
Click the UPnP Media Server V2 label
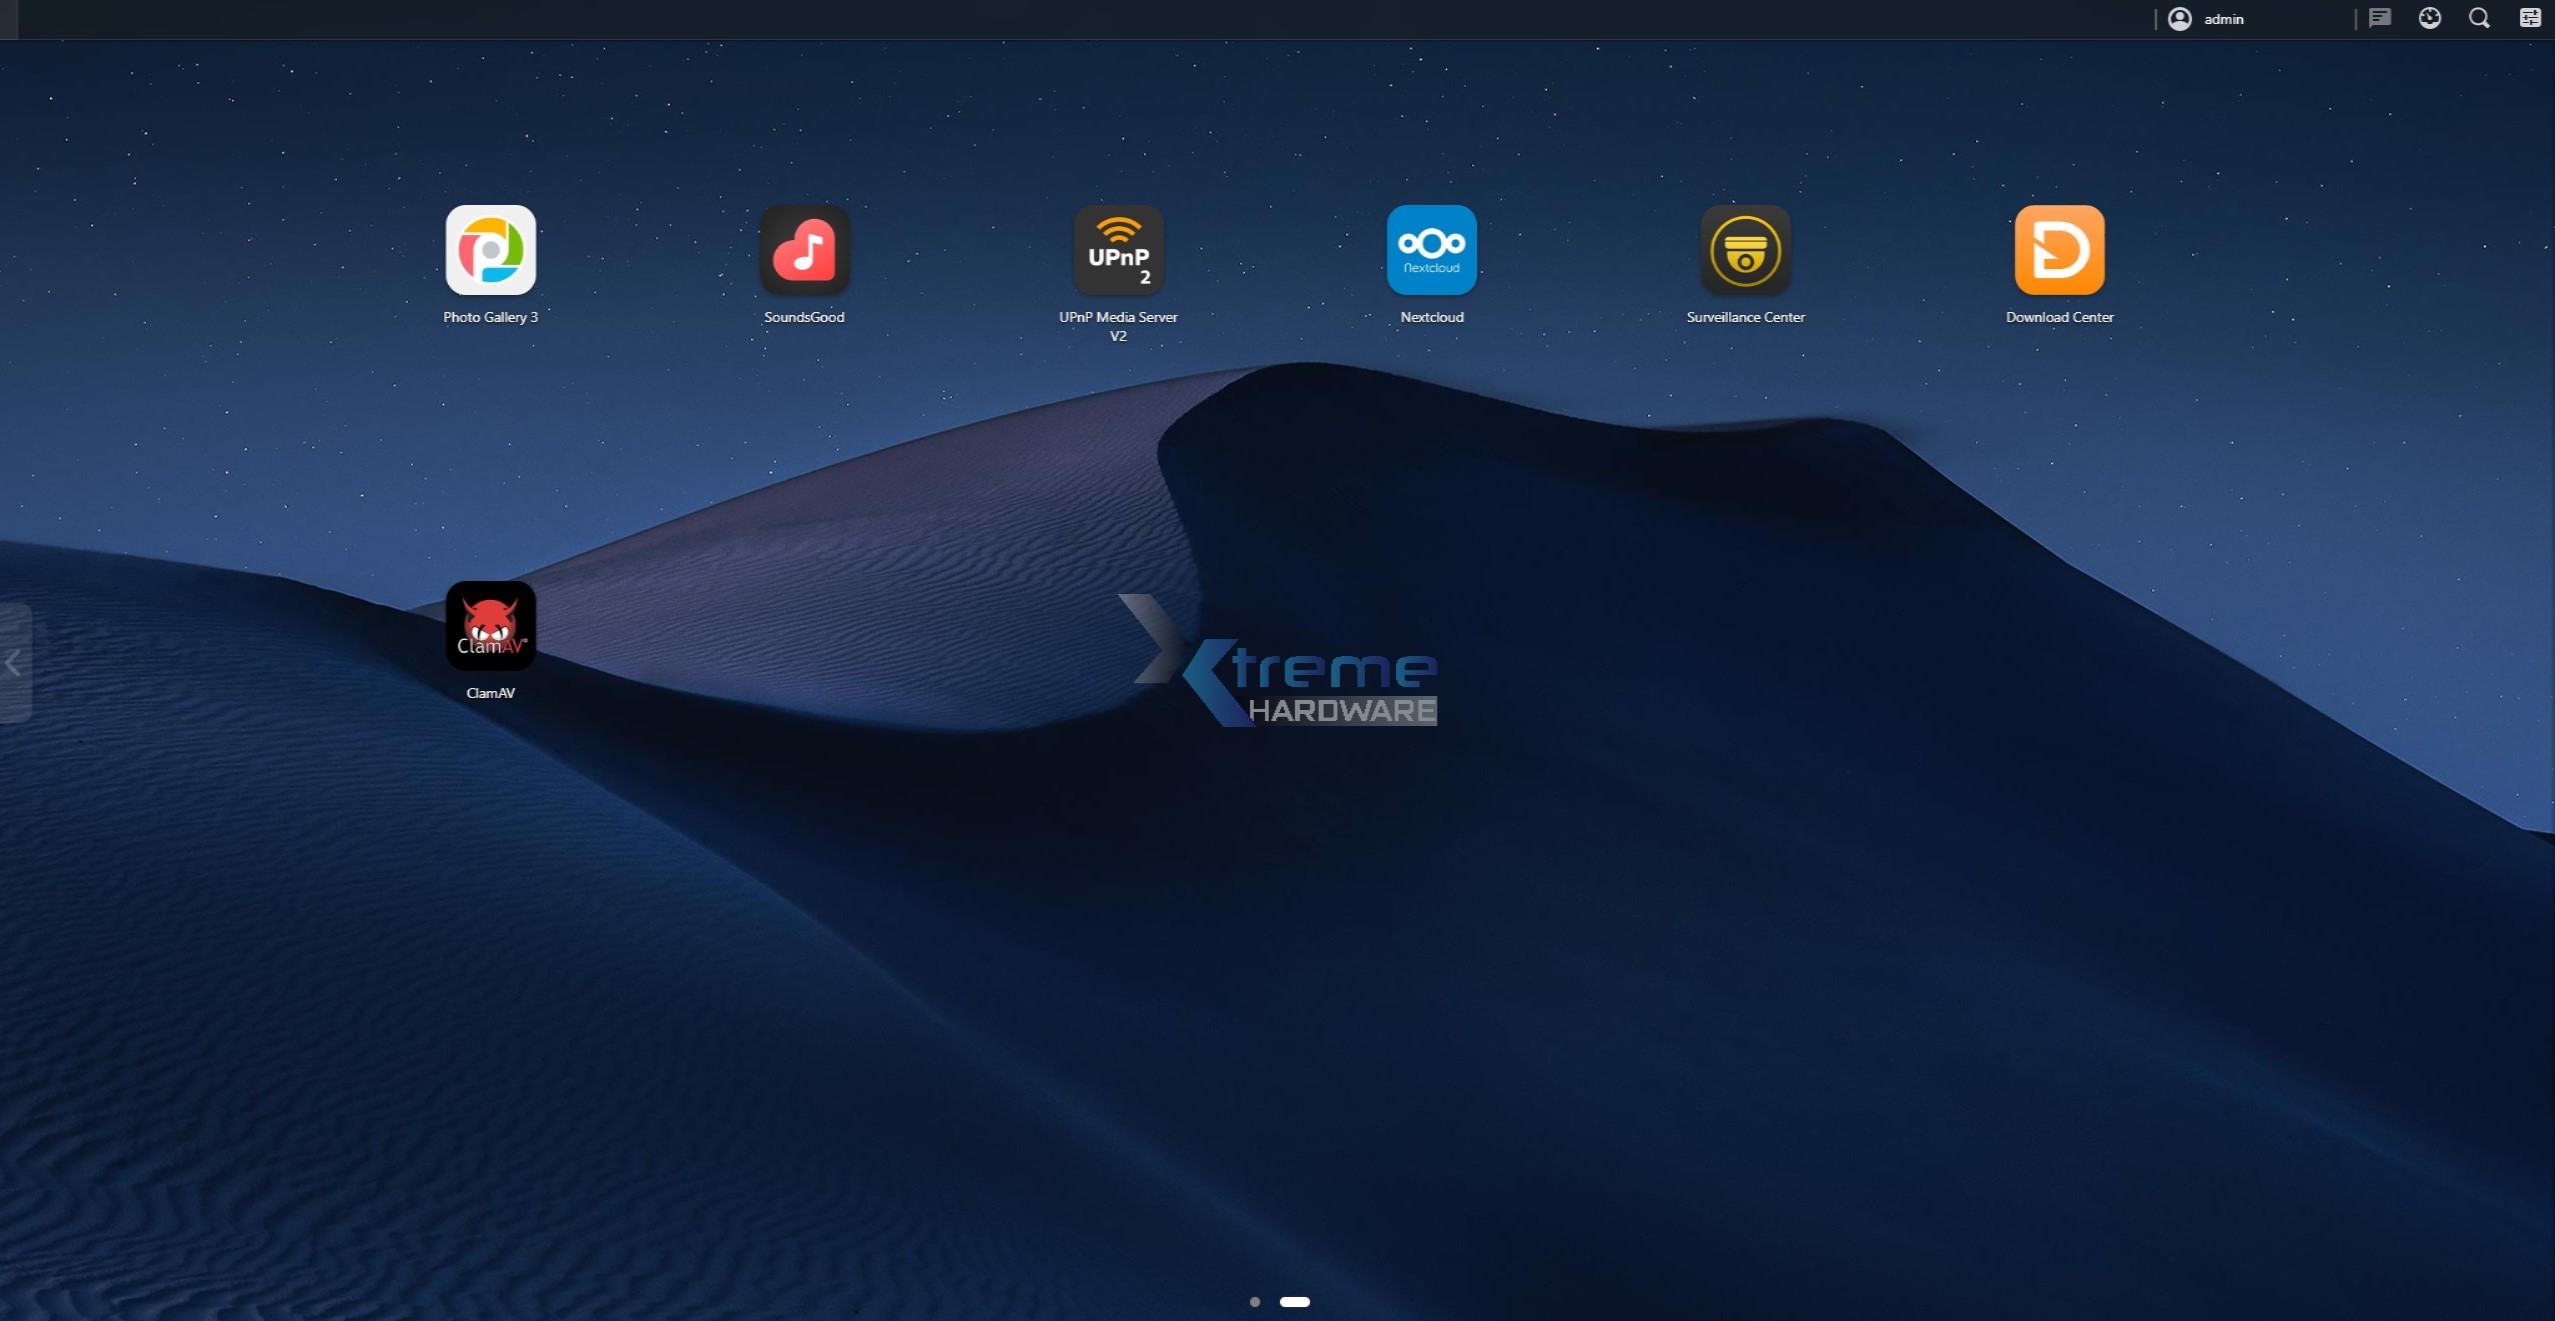[1118, 326]
